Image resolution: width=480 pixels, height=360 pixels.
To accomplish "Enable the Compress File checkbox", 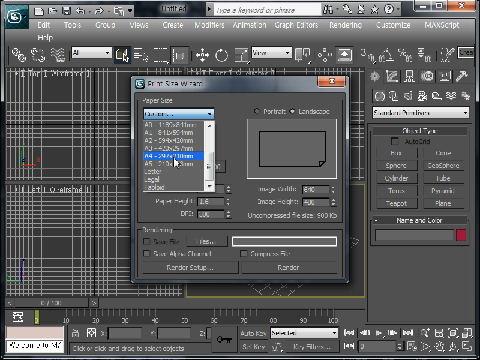I will click(244, 254).
